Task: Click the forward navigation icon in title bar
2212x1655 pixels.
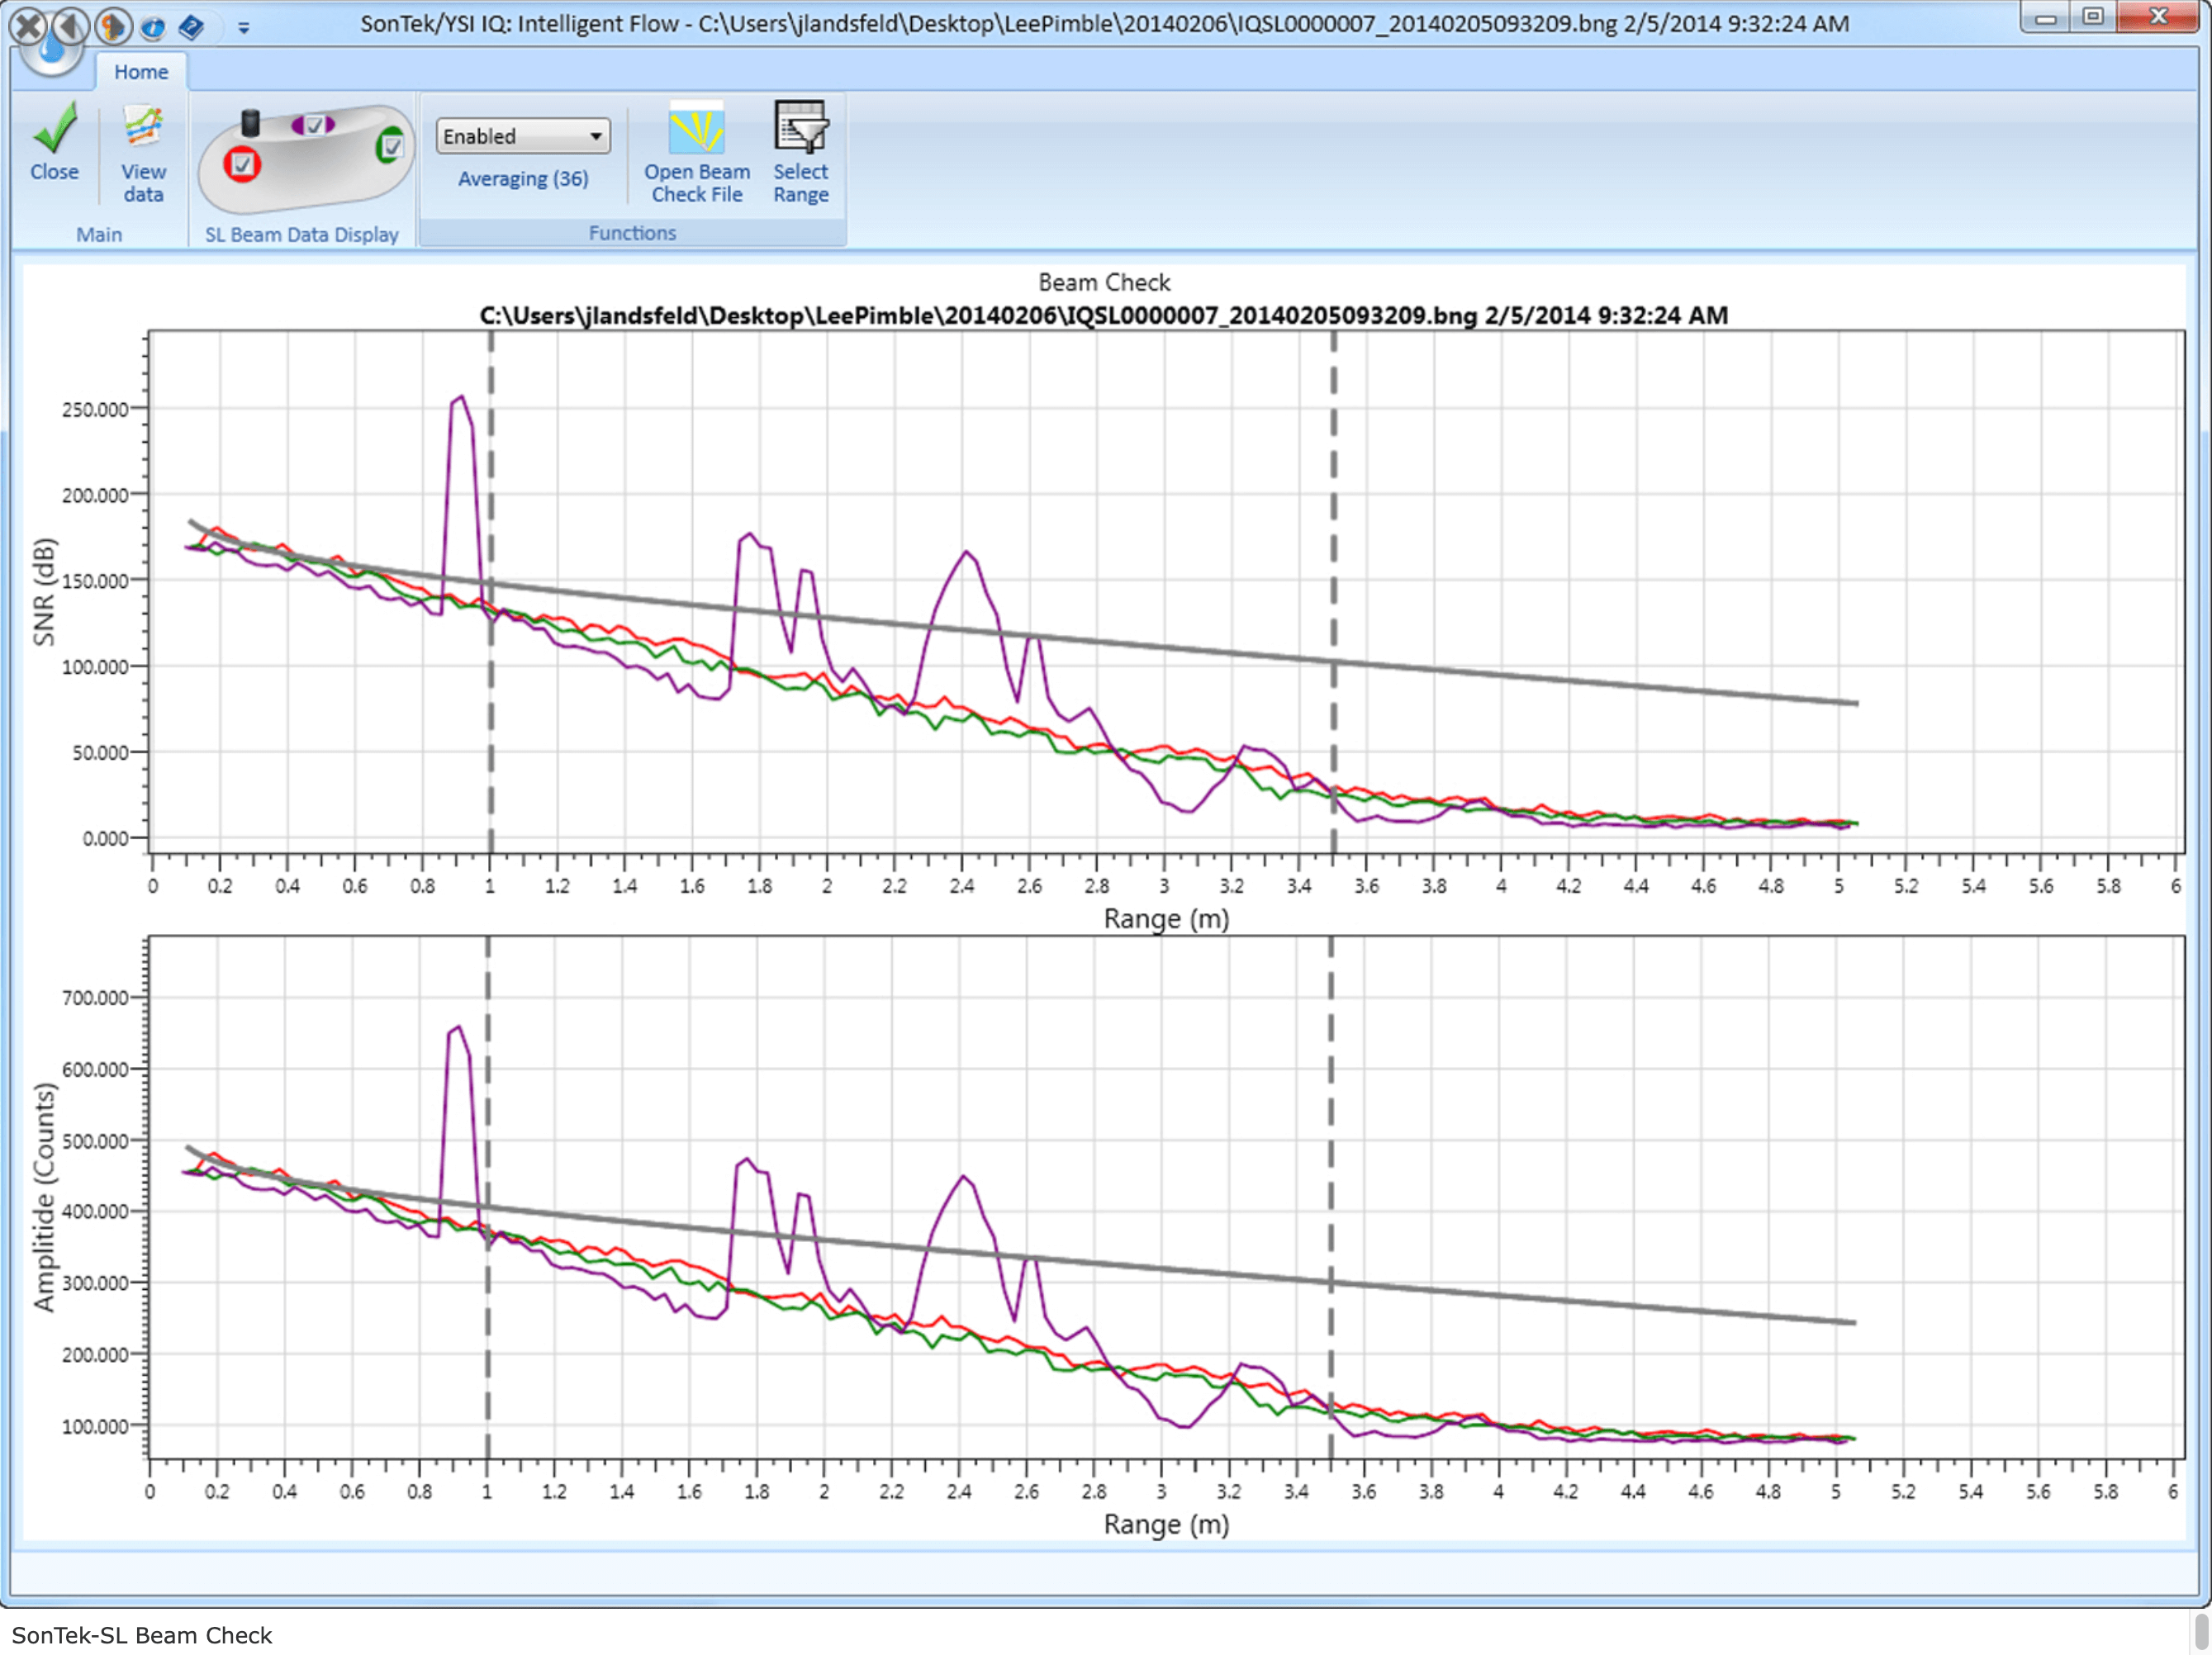Action: [x=113, y=26]
